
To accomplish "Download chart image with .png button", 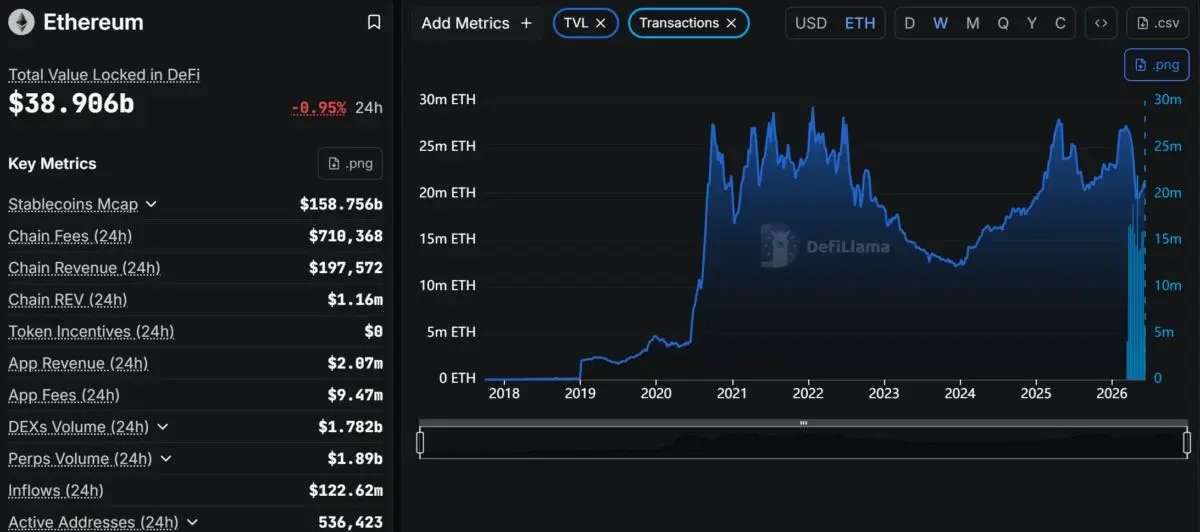I will point(1157,64).
